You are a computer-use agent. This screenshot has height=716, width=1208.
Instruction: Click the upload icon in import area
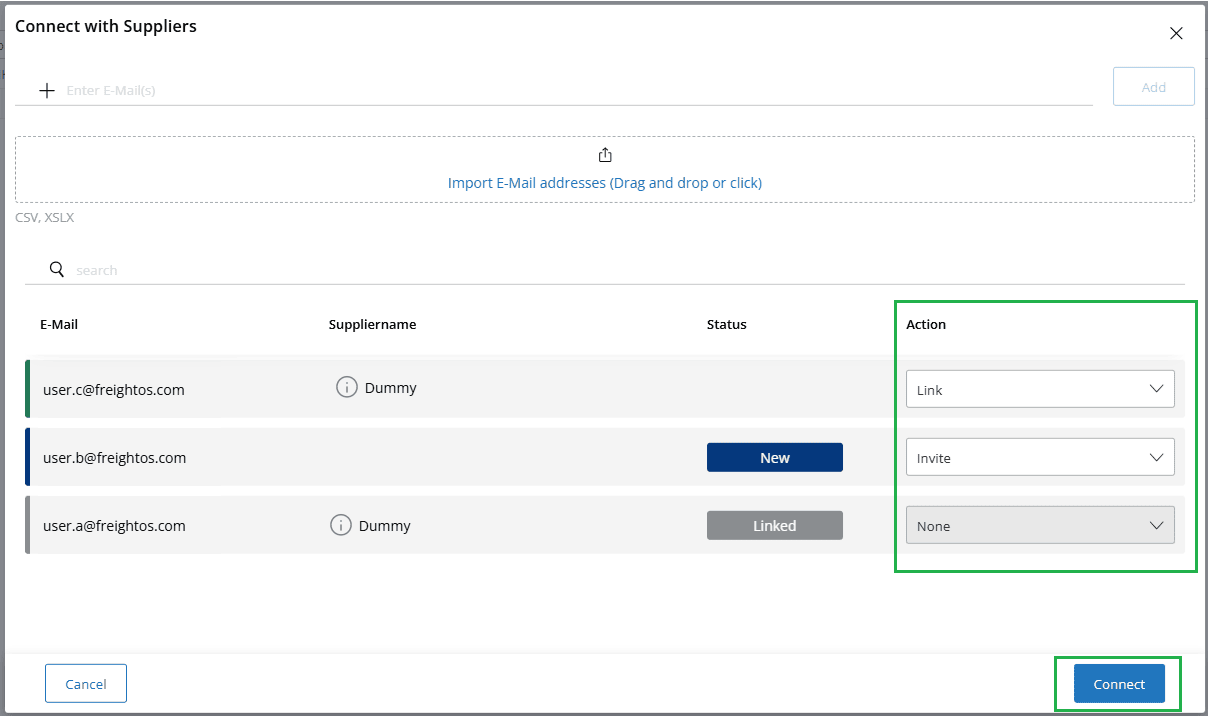click(x=605, y=155)
